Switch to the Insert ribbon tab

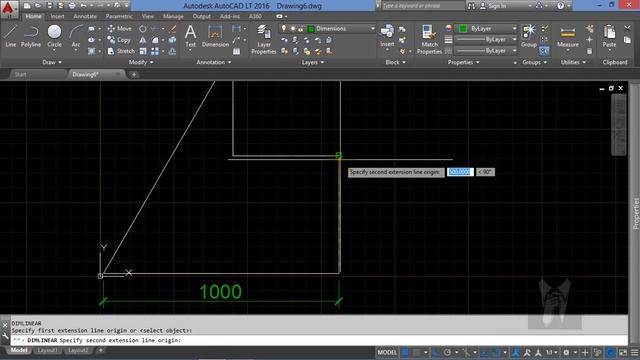tap(57, 17)
